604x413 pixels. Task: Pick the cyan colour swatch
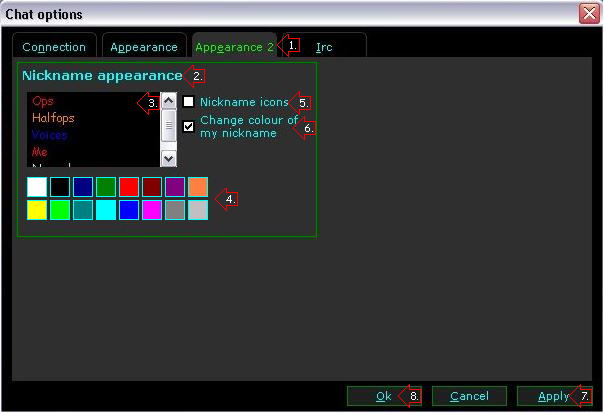pos(106,210)
